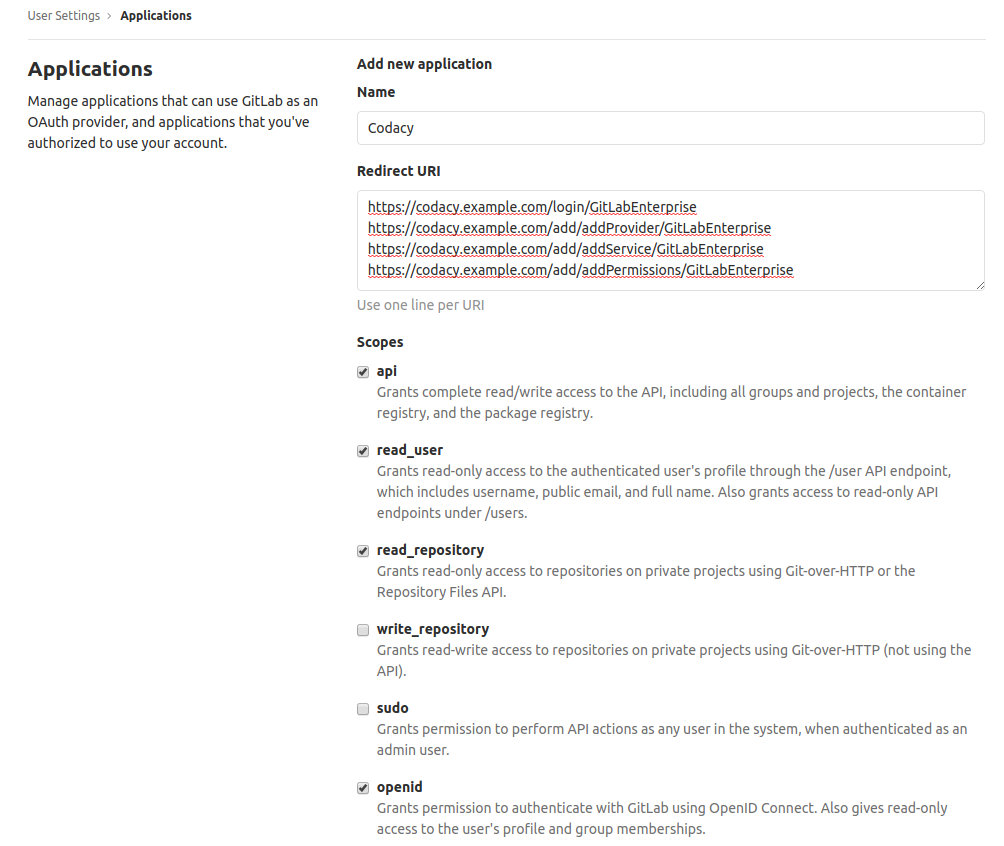
Task: Uncheck the read_repository scope
Action: 363,550
